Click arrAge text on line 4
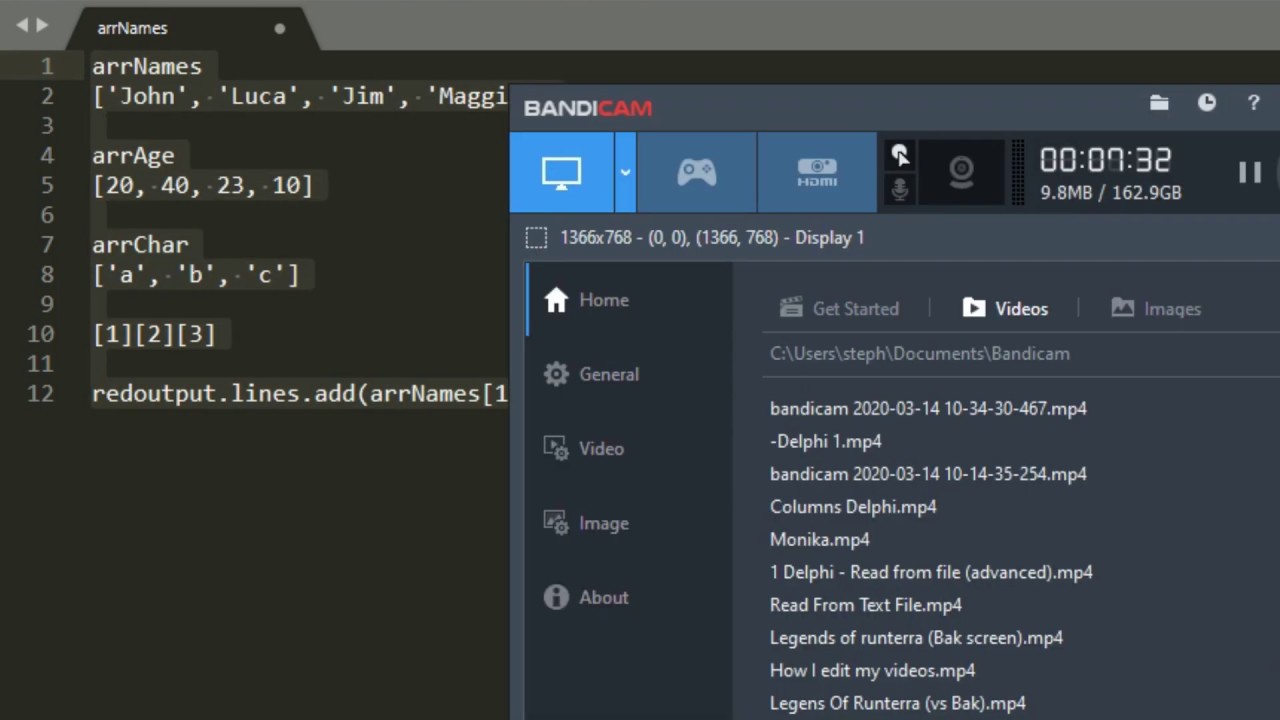This screenshot has width=1280, height=720. 133,156
